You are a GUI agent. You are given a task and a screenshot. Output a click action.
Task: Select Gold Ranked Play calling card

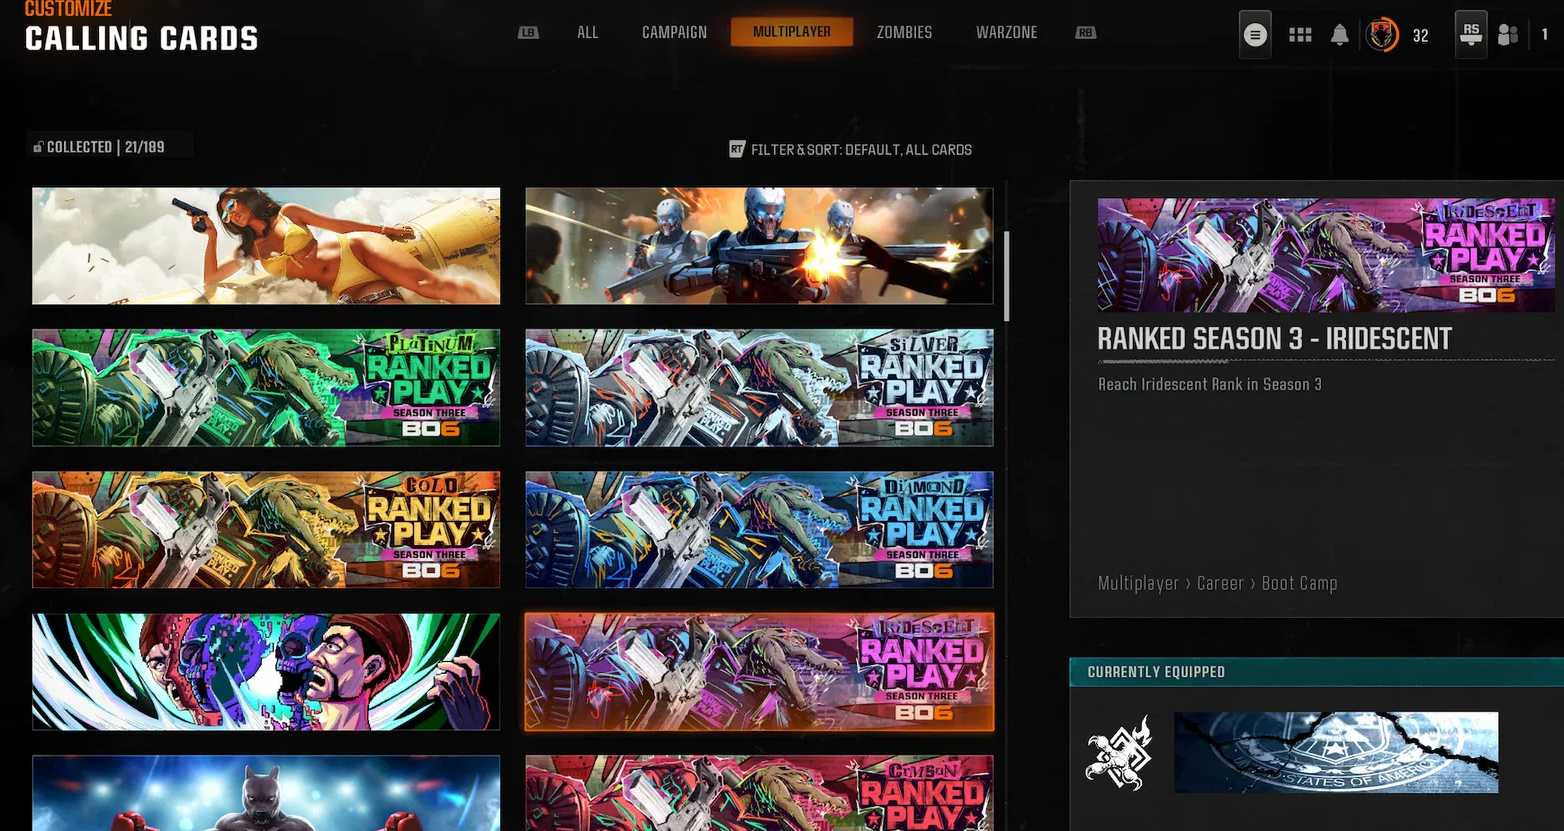266,530
